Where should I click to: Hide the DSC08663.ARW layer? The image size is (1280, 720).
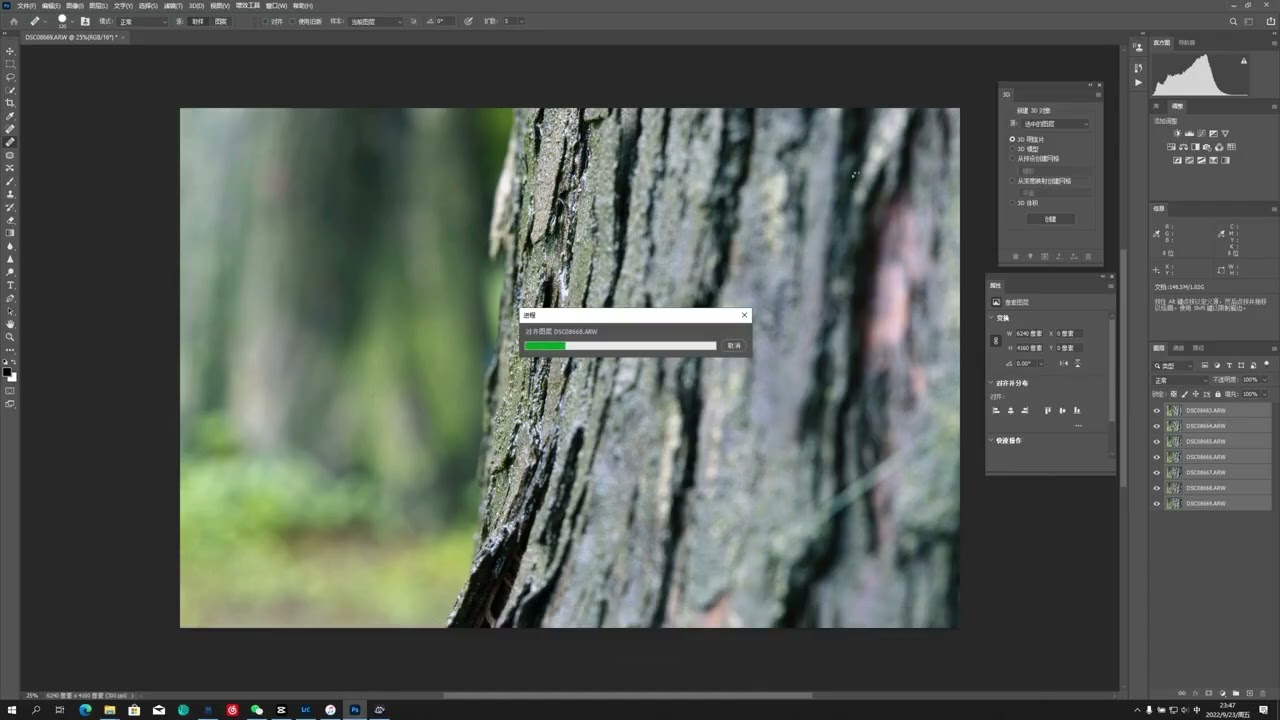tap(1157, 410)
